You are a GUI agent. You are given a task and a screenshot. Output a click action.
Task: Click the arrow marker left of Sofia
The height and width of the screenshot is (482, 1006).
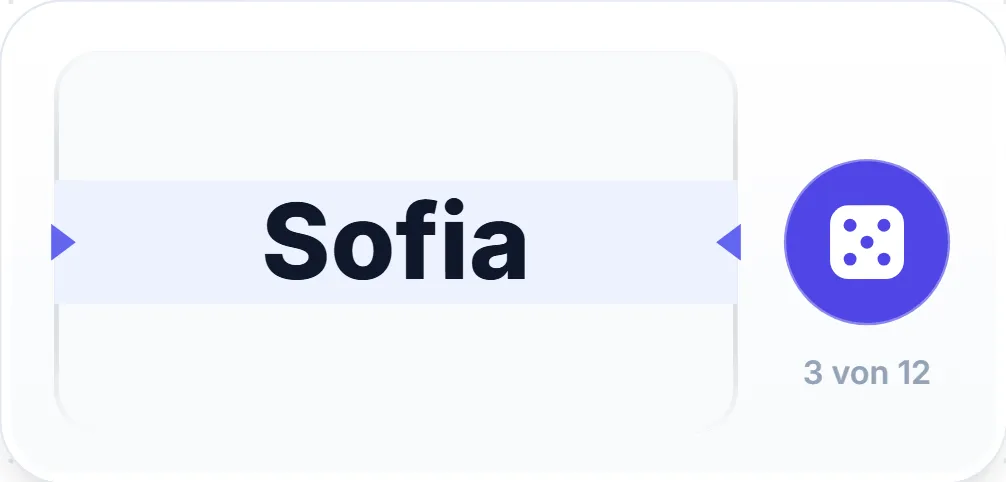(x=63, y=242)
